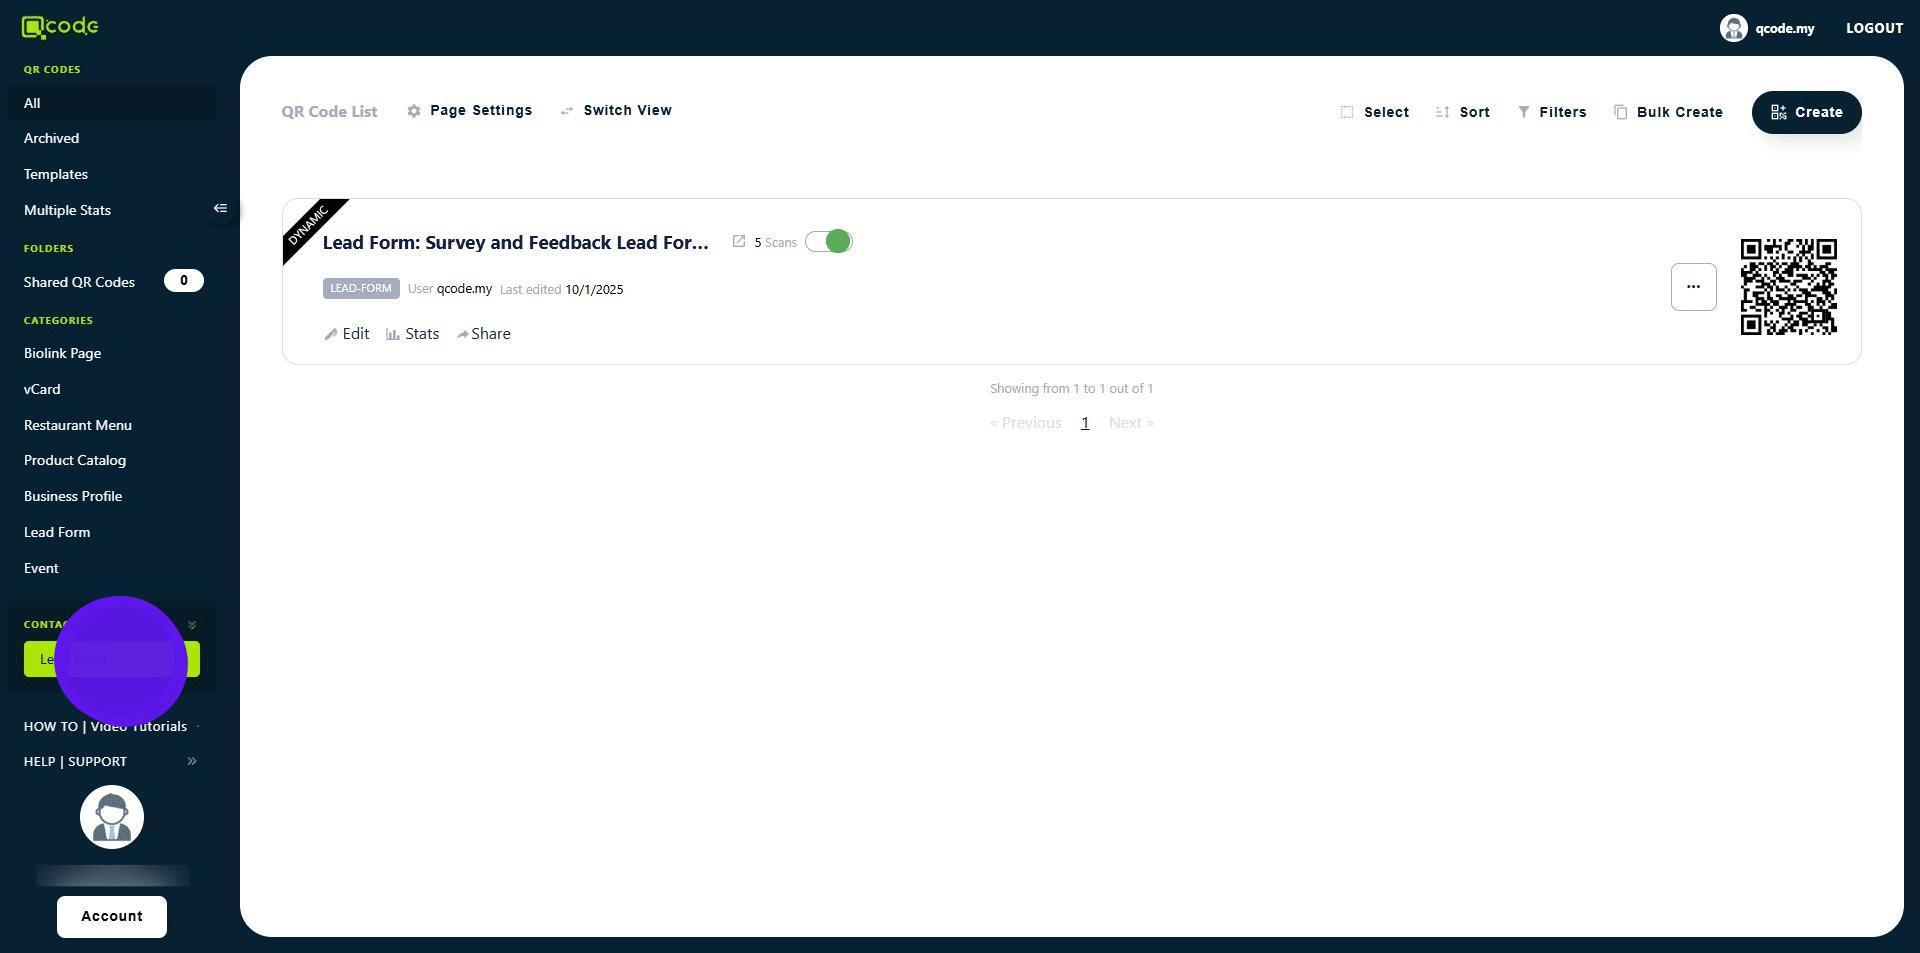The image size is (1920, 953).
Task: Click the QCode logo in the header
Action: 60,27
